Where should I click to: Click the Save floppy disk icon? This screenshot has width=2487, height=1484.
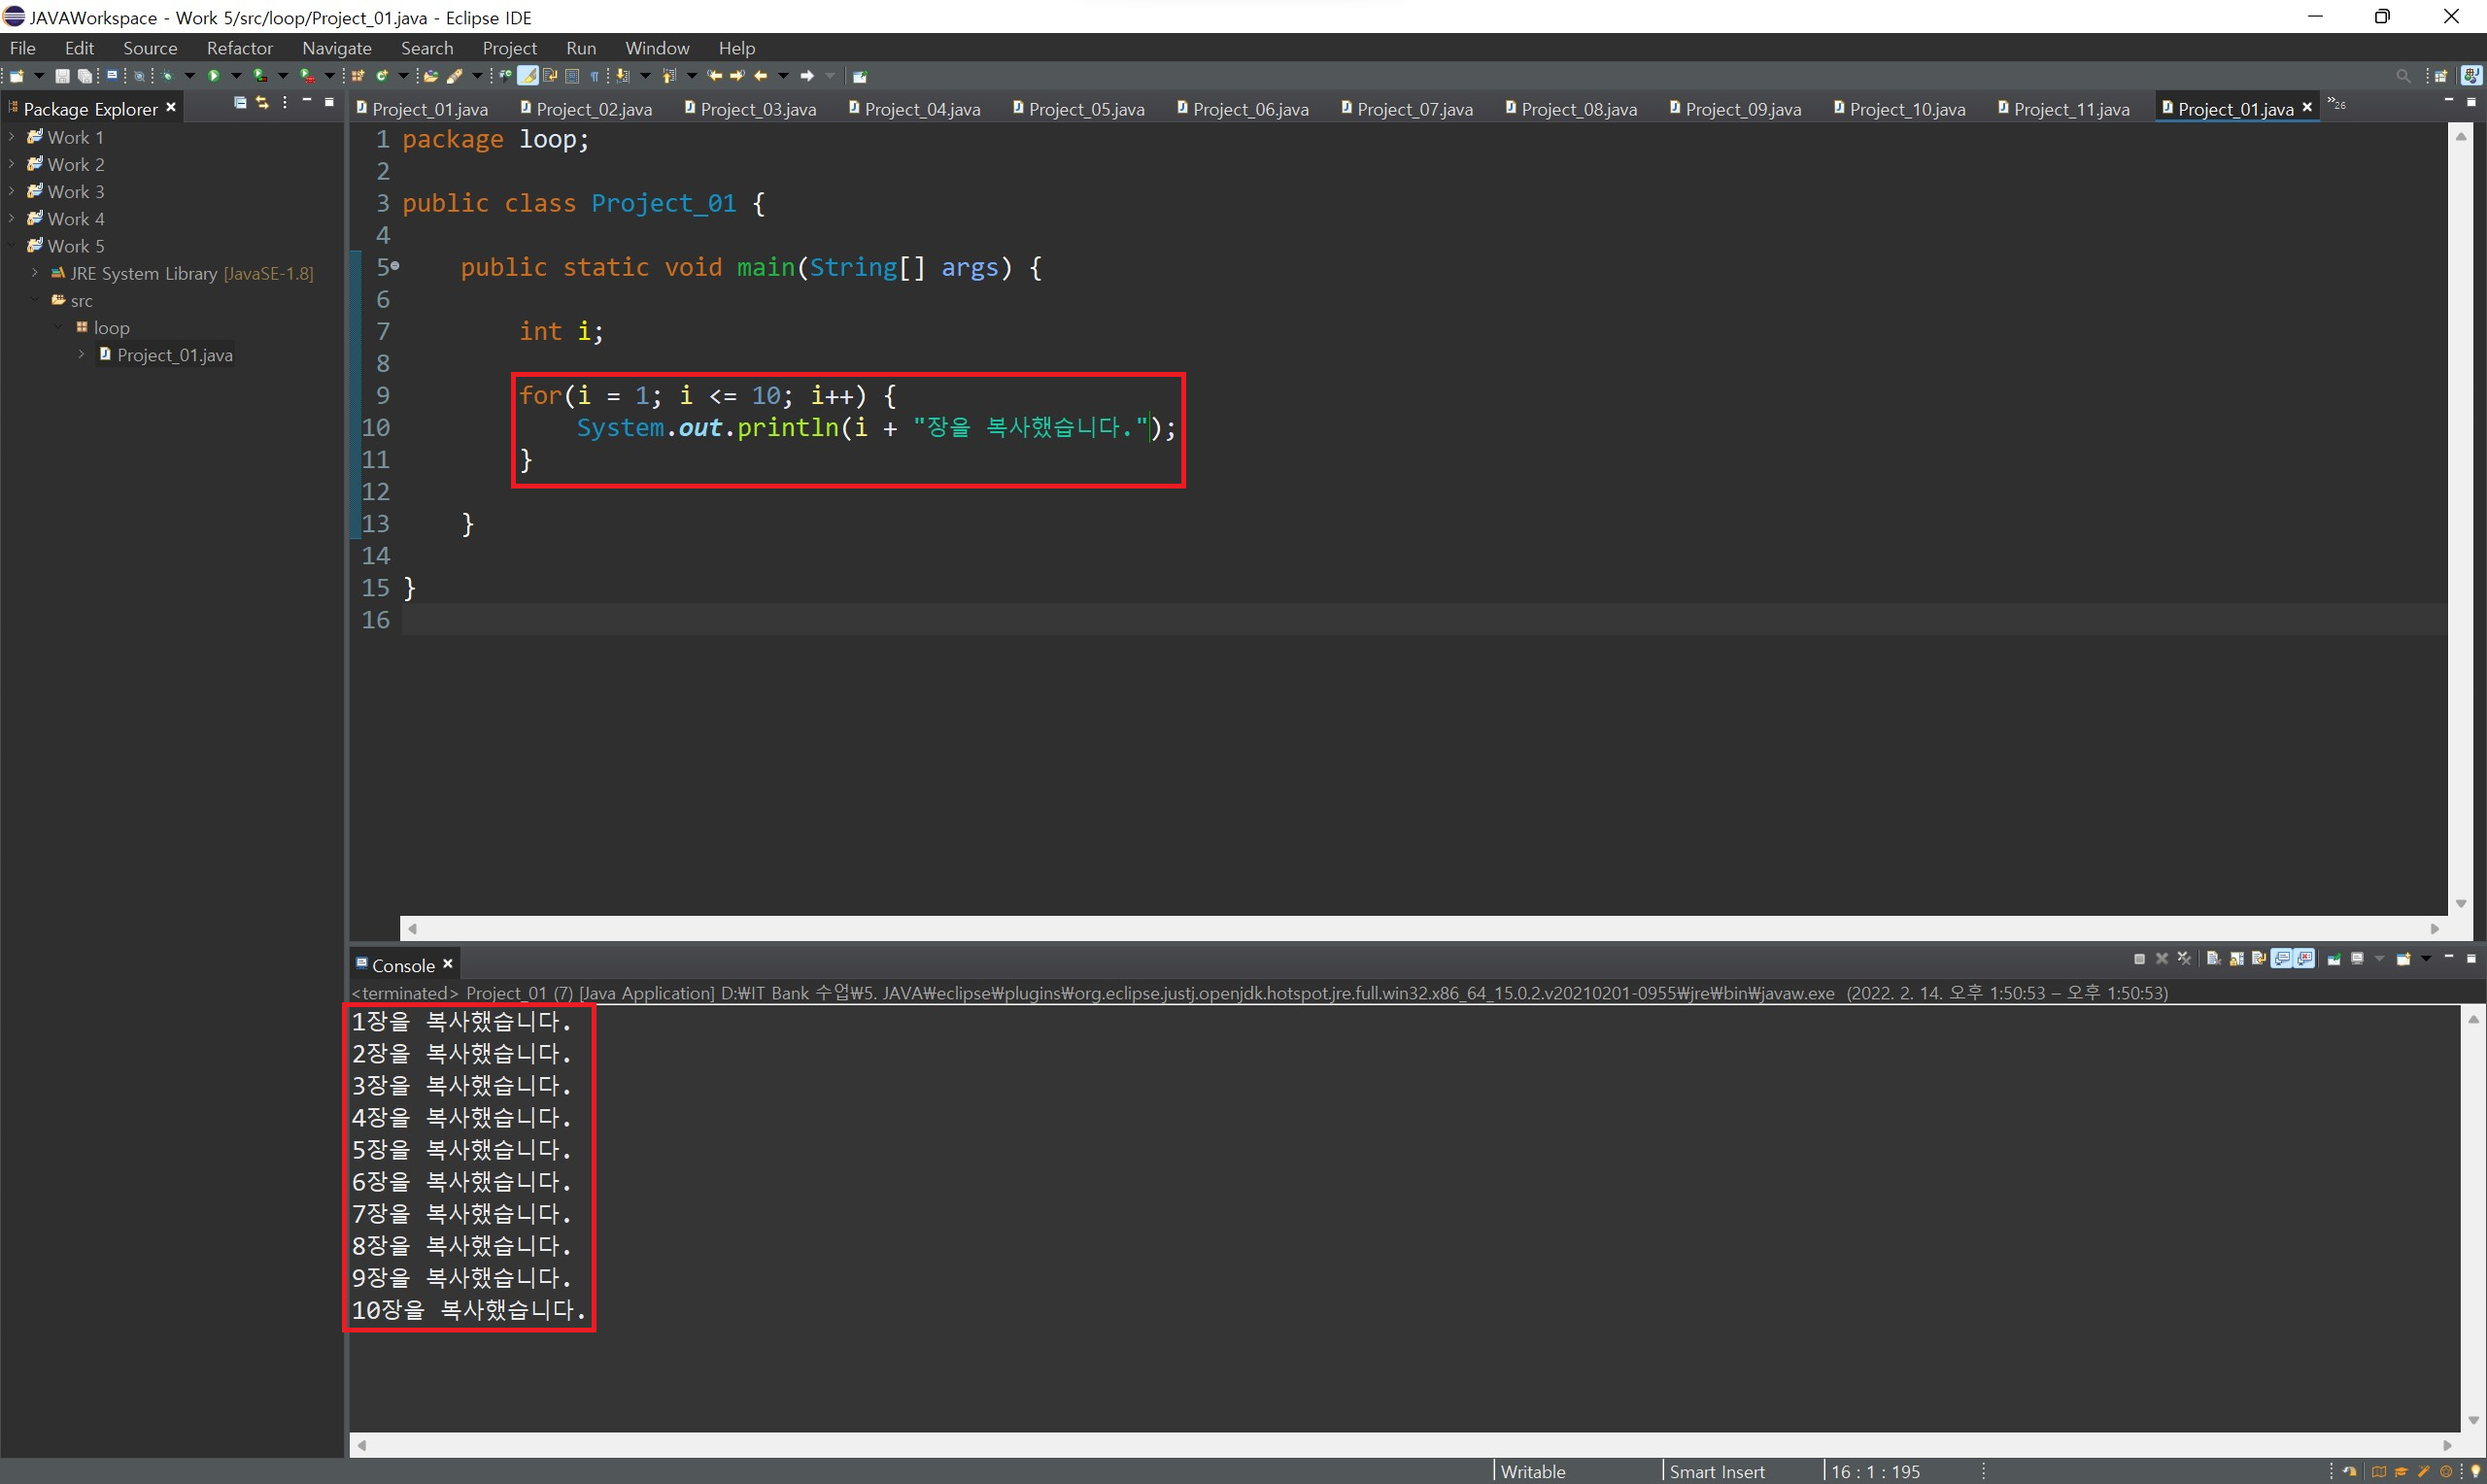coord(63,76)
